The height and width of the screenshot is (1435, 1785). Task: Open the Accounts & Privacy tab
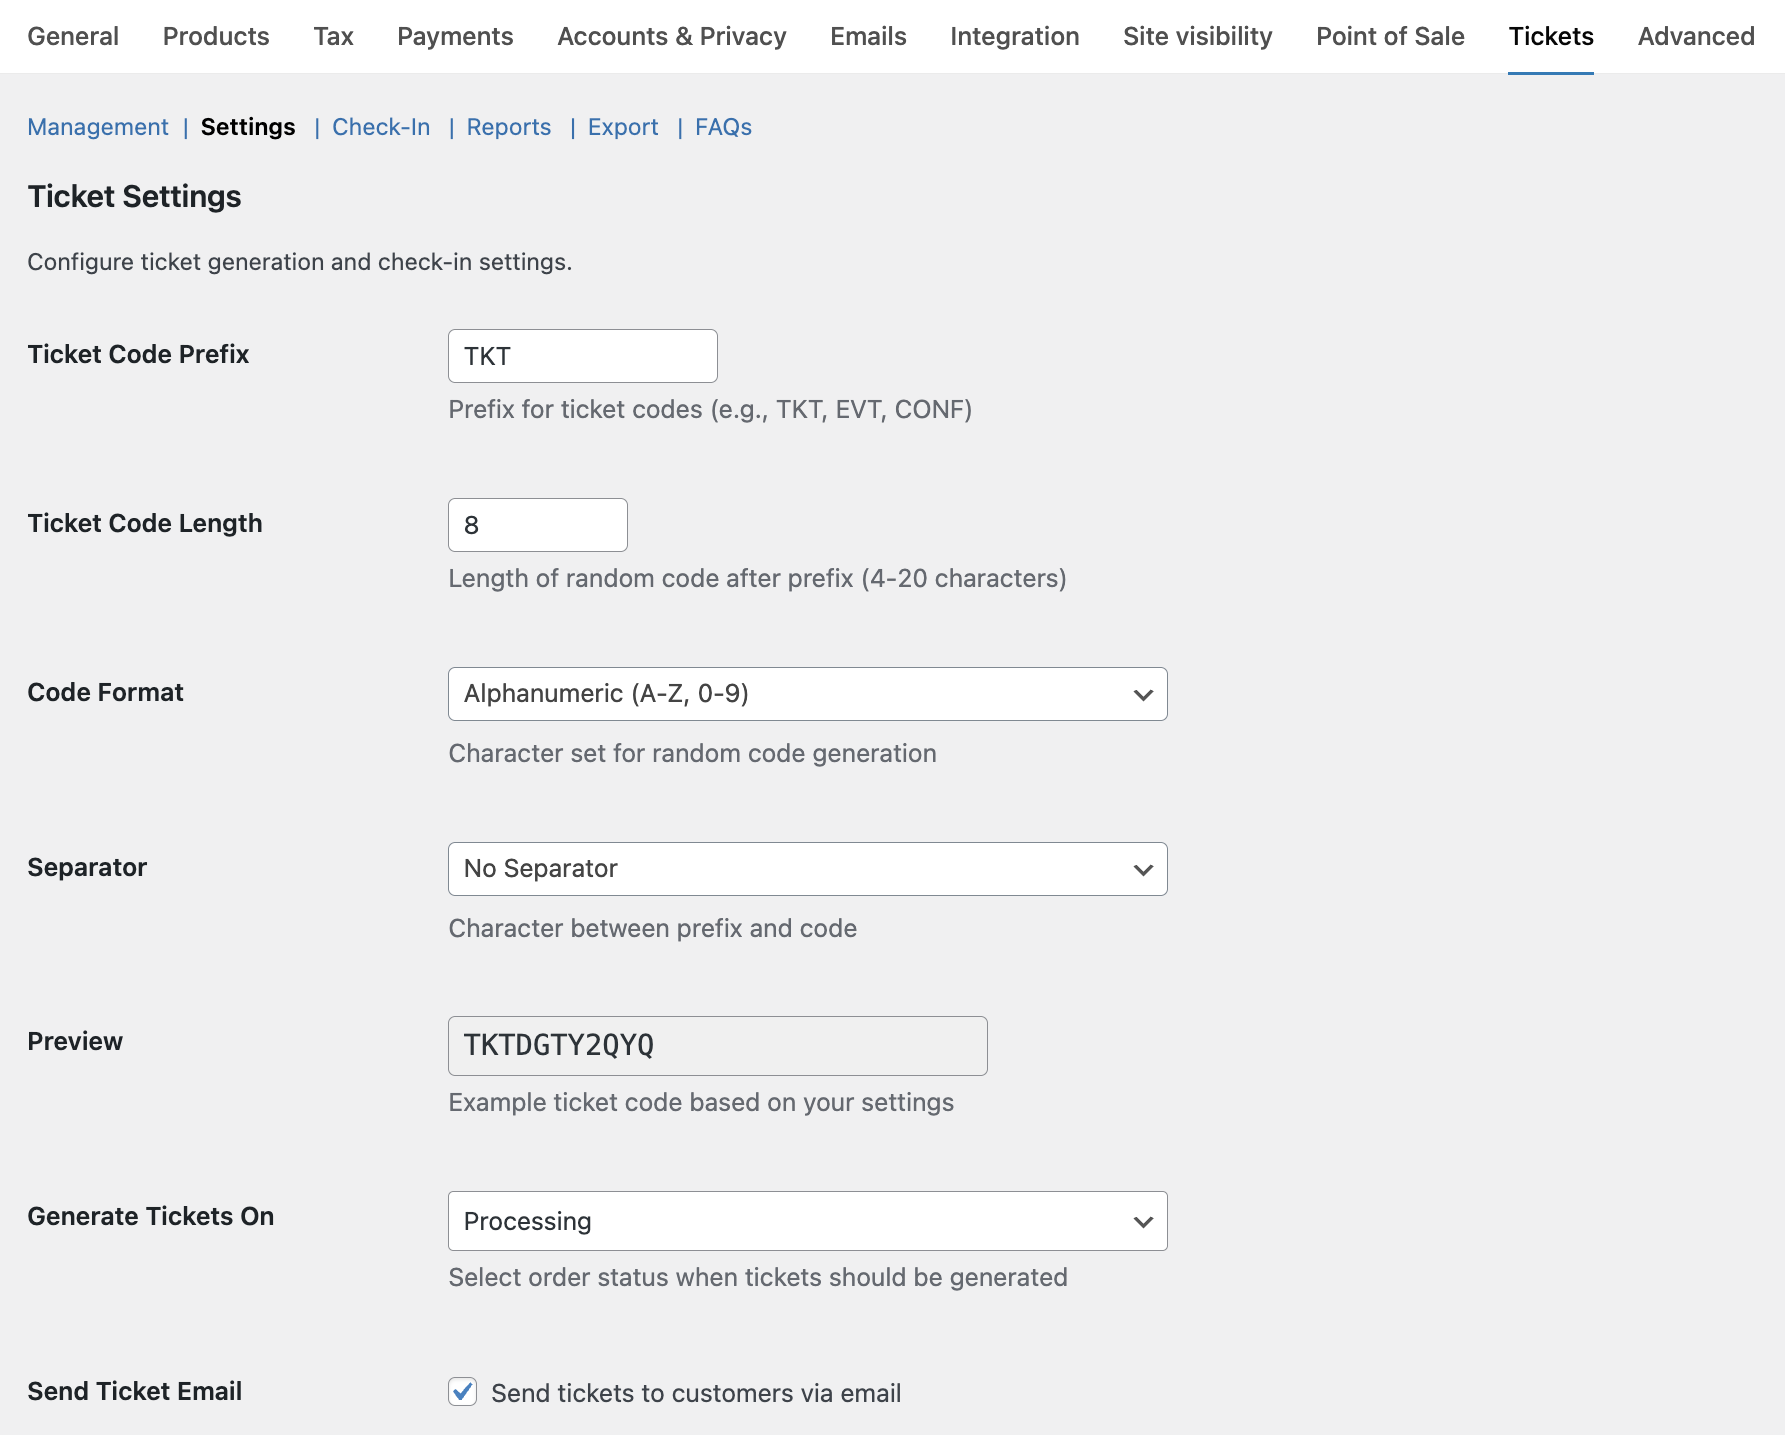point(672,36)
